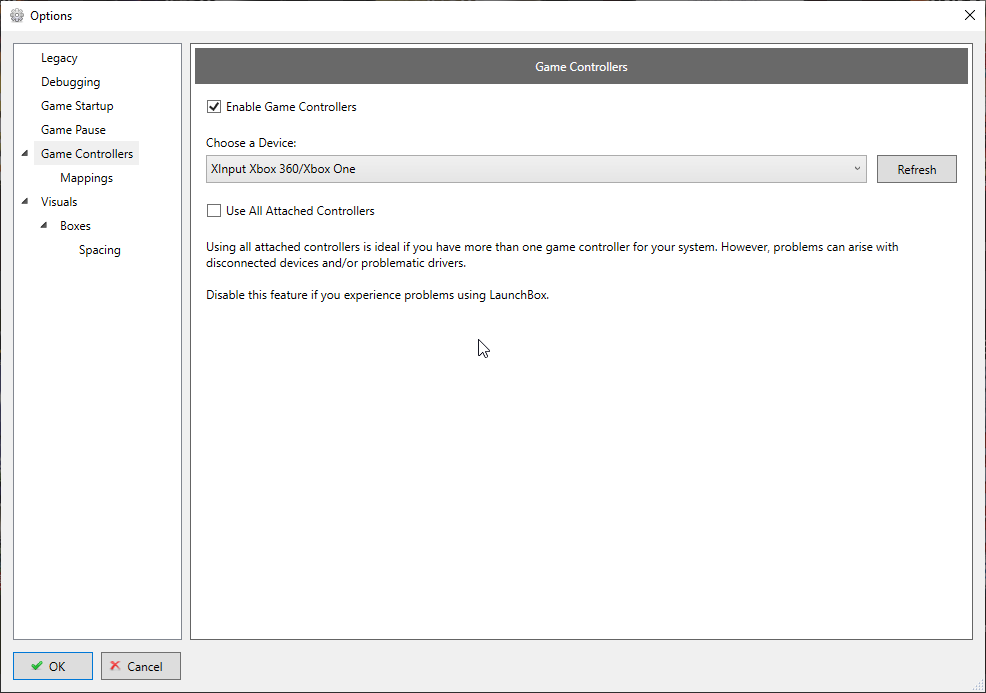Click the window resize grip corner
Screen dimensions: 986x693
979,686
